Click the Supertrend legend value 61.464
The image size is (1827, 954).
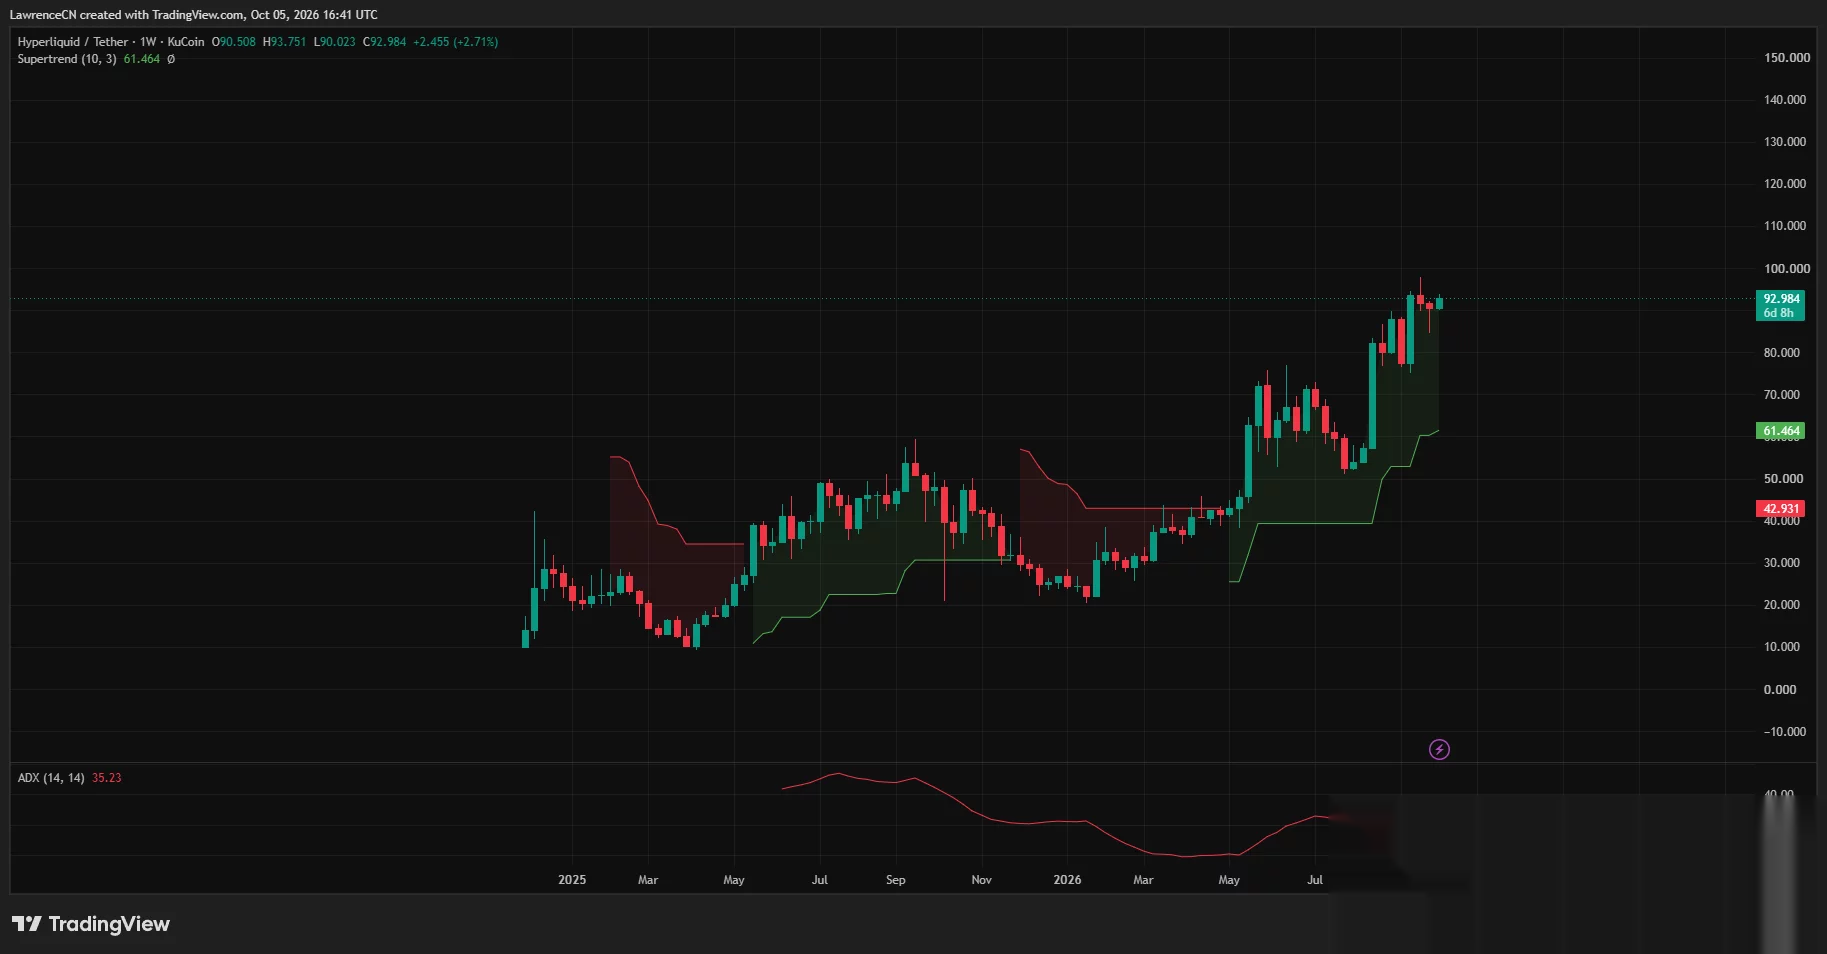[142, 59]
